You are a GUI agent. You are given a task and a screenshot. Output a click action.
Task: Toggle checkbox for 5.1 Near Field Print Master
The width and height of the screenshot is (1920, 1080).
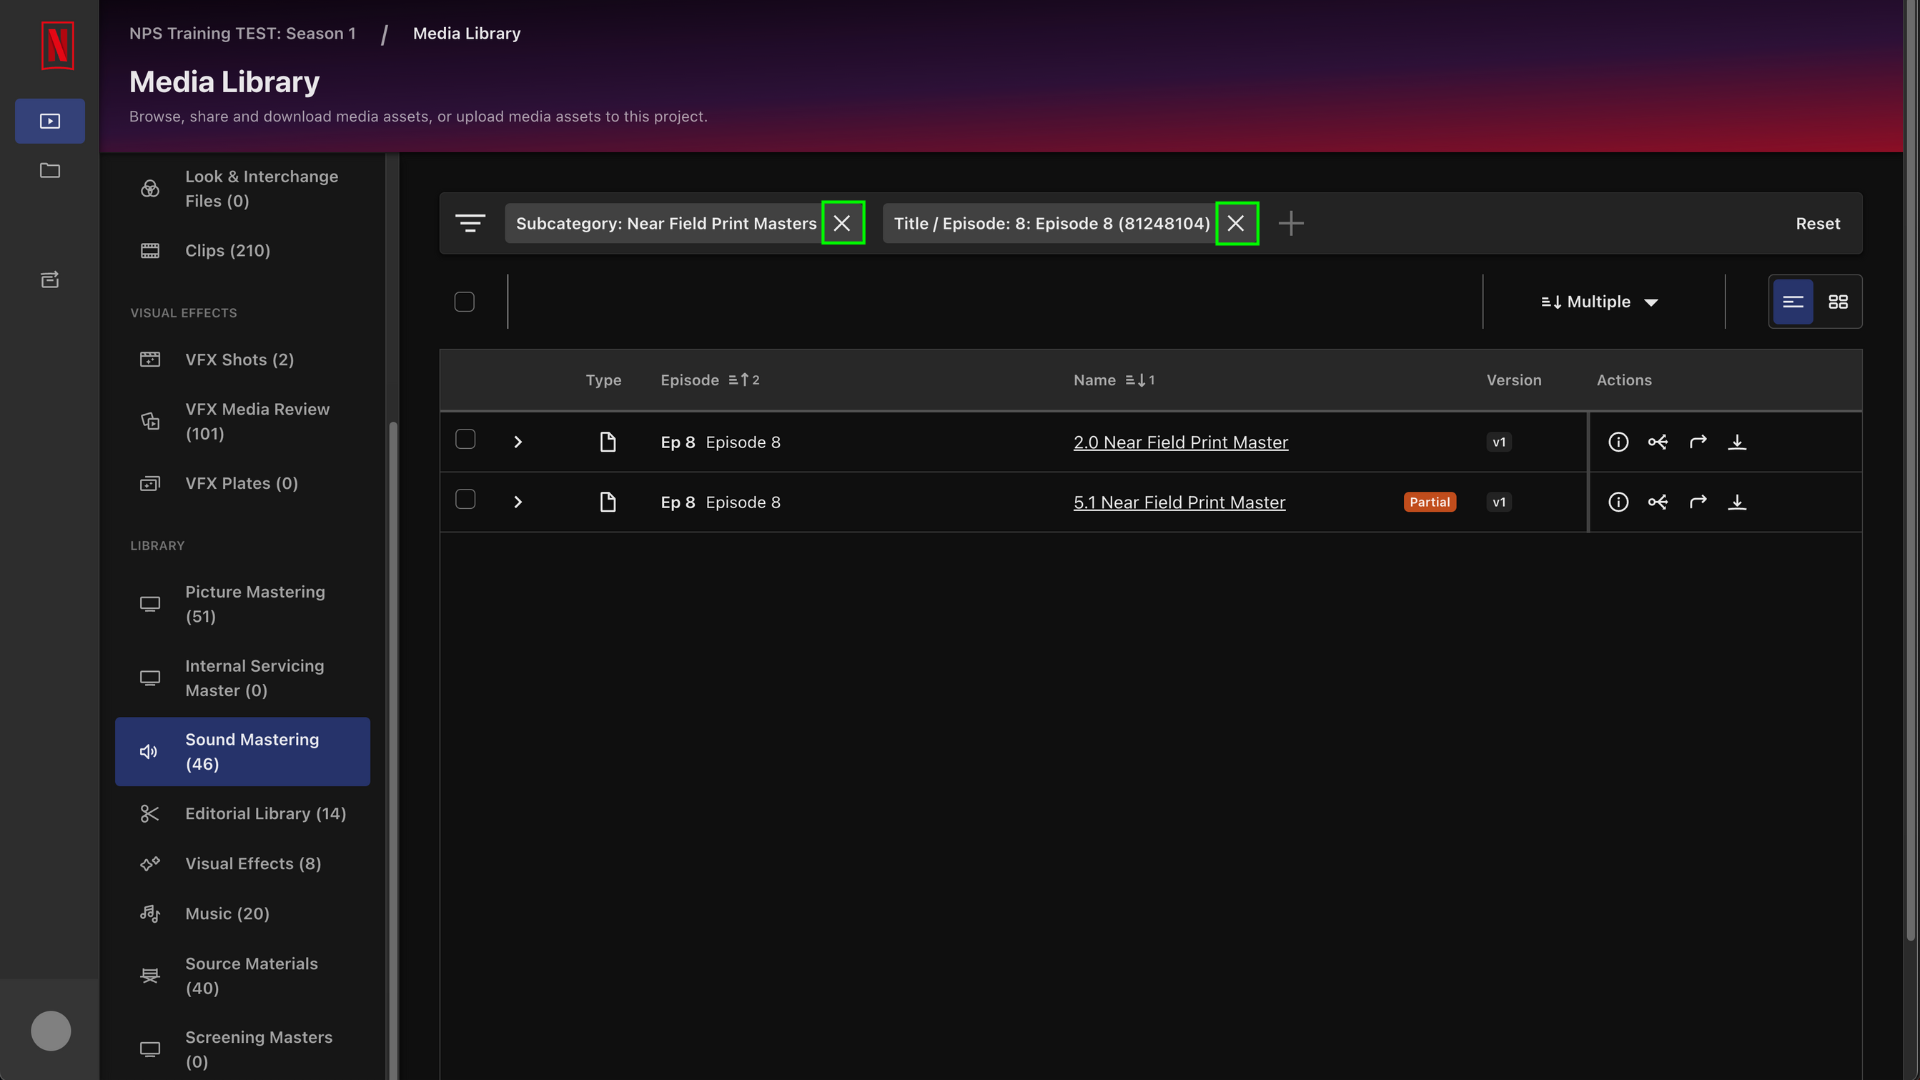464,501
